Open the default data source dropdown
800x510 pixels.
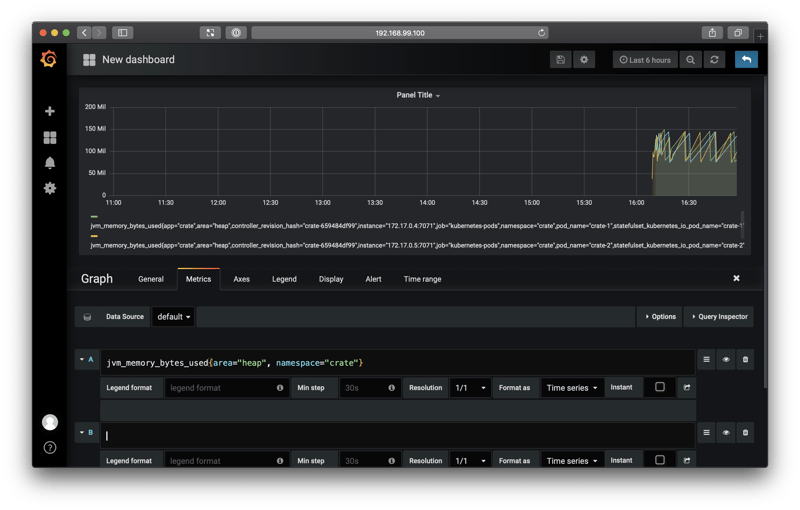click(174, 317)
